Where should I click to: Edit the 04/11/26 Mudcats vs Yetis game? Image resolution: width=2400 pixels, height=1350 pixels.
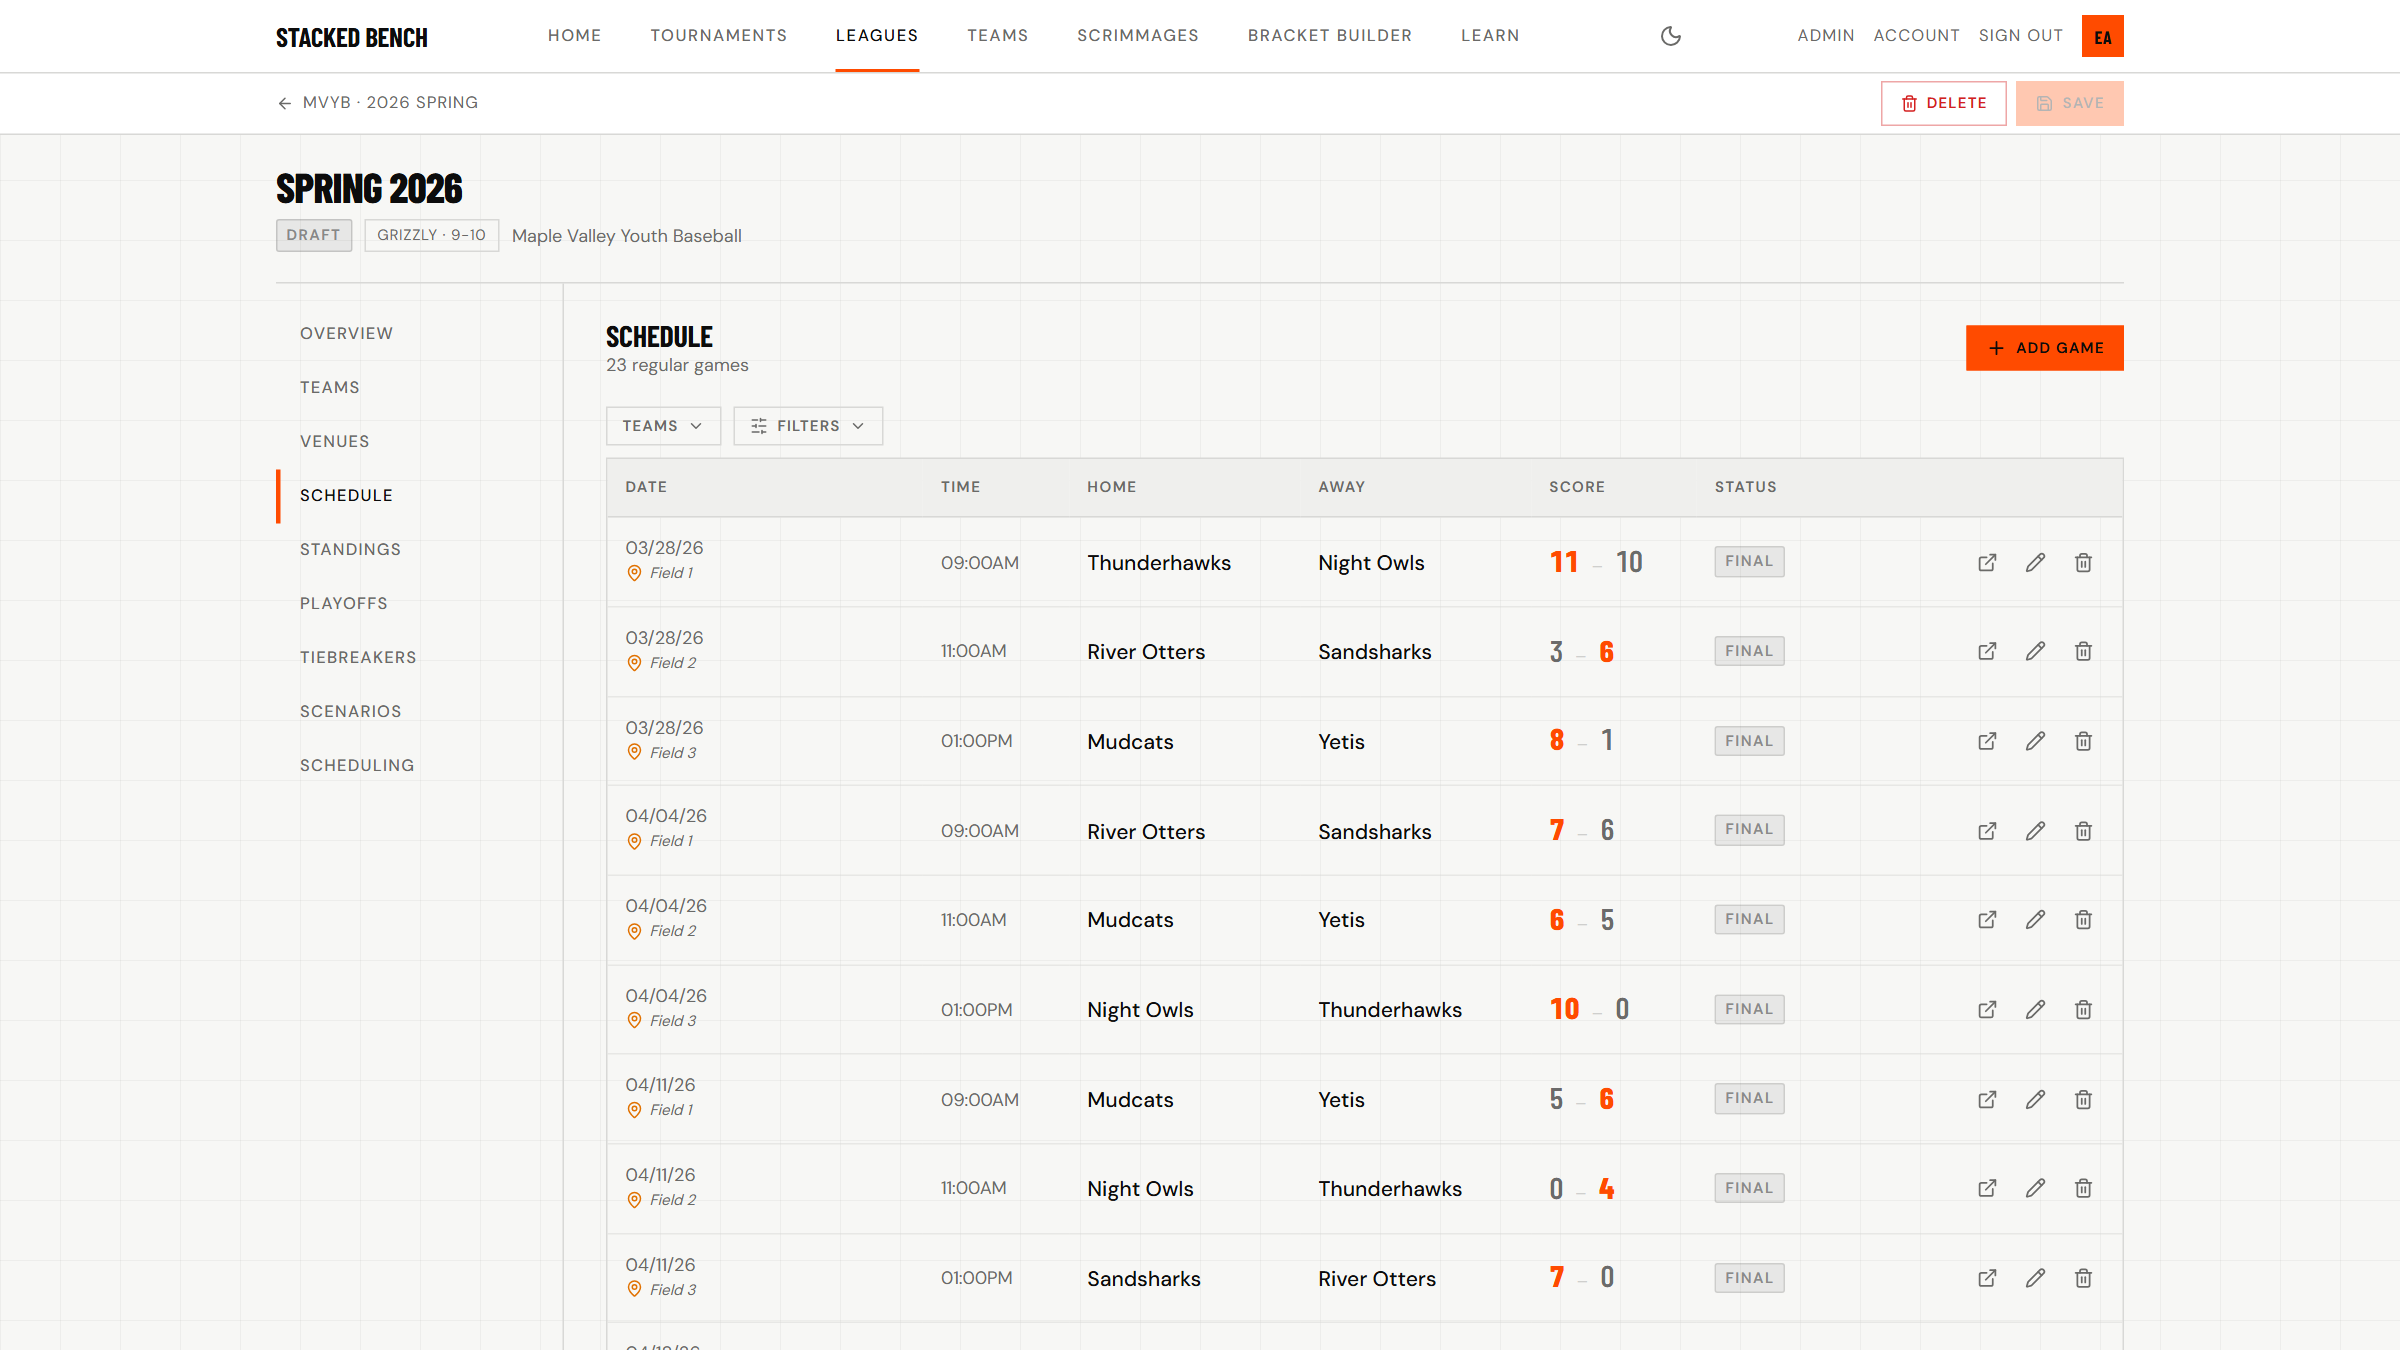(2035, 1099)
